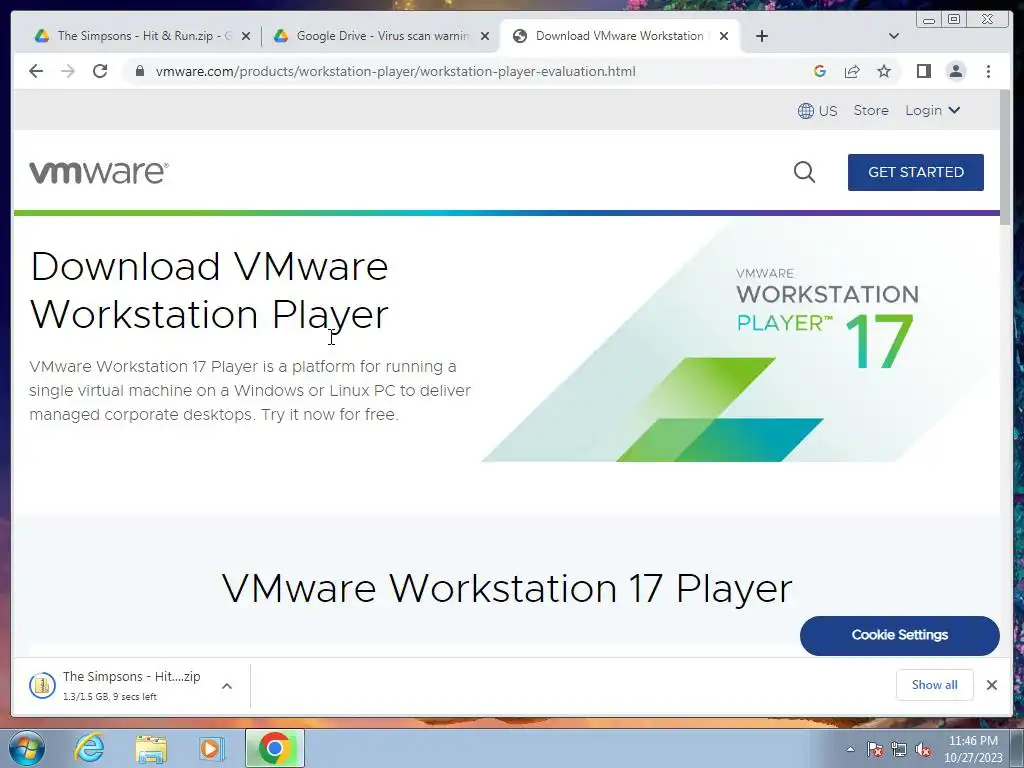The image size is (1024, 768).
Task: Click muted volume tray icon
Action: pos(923,750)
